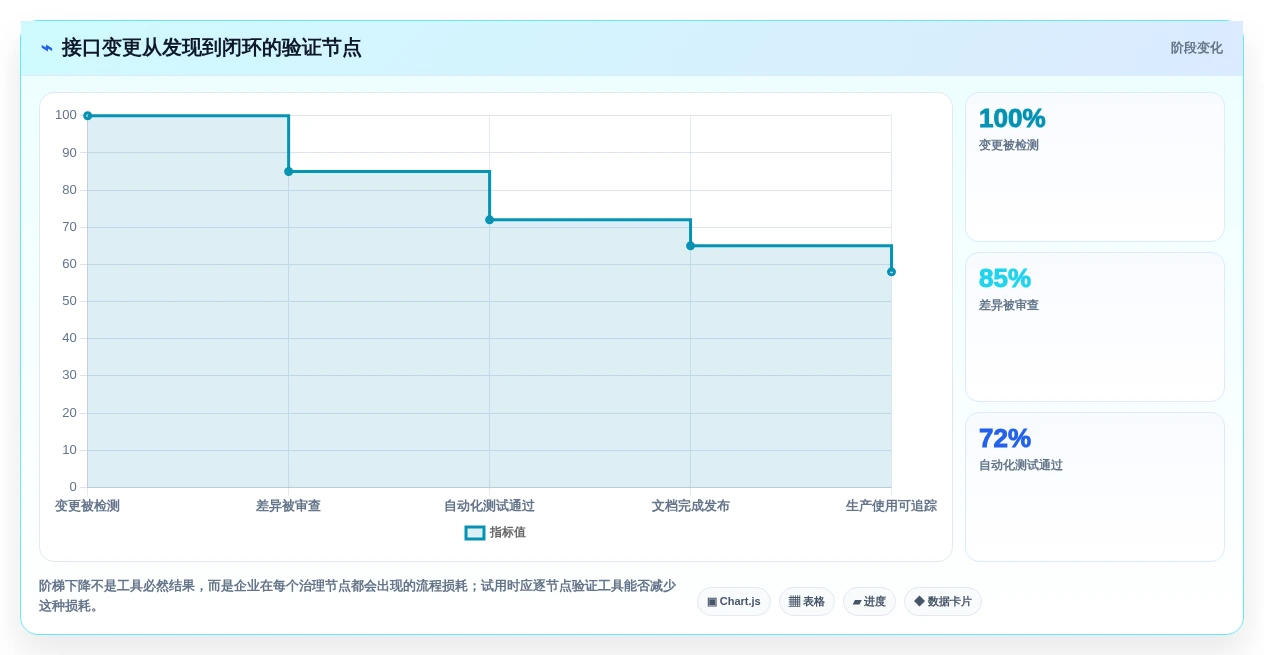Click the x-axis label 差异被审查
The width and height of the screenshot is (1264, 655).
pyautogui.click(x=289, y=506)
